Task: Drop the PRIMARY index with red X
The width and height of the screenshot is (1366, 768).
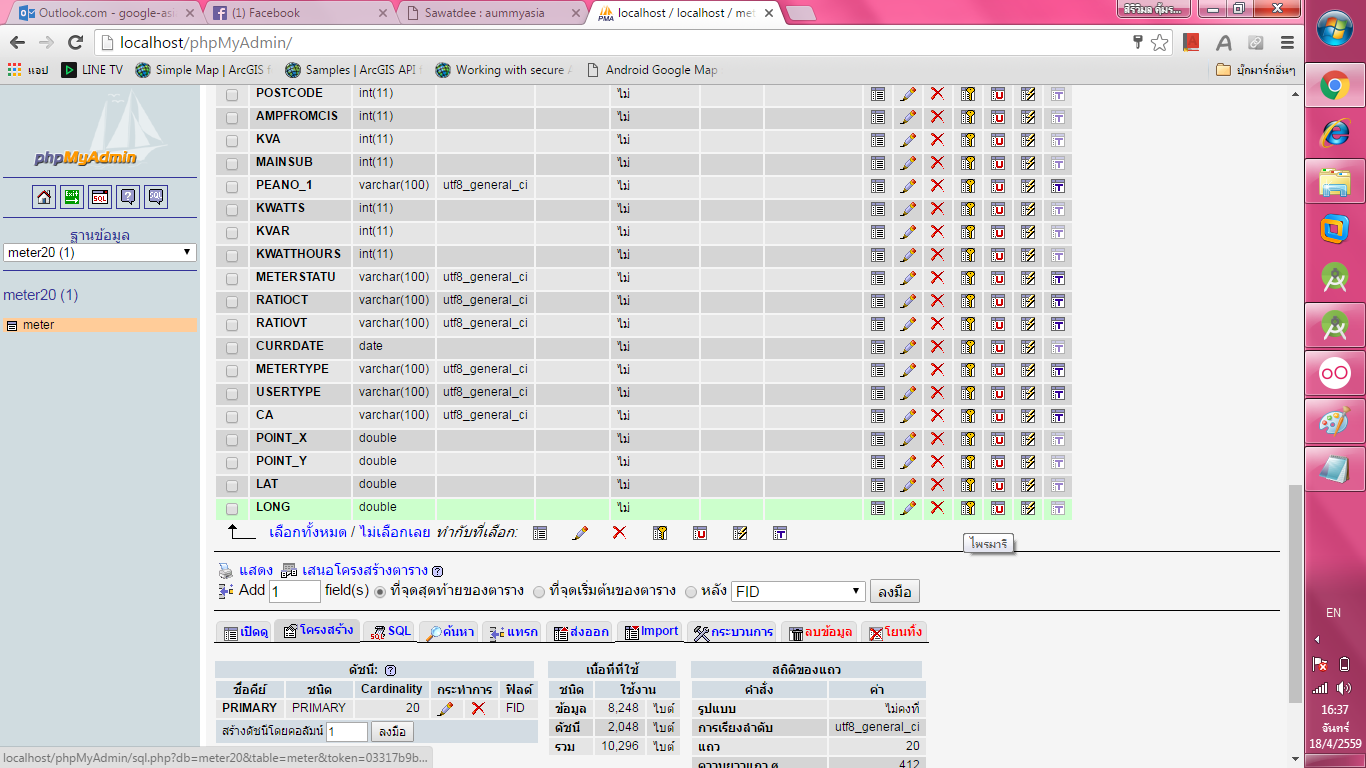Action: (x=479, y=708)
